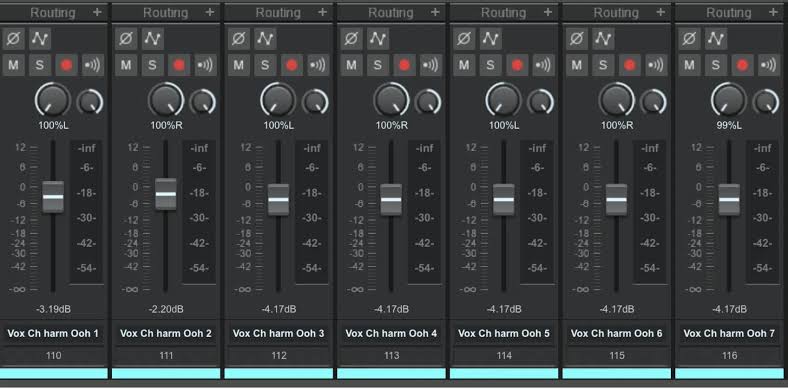Solo Vox Ch harm Ooh 1 track
Screen dimensions: 788x389
coord(40,65)
